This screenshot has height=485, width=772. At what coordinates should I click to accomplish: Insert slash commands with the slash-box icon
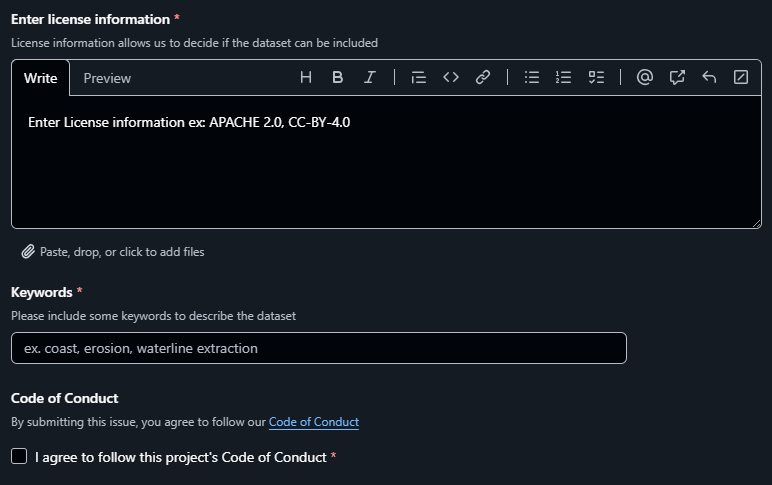741,77
